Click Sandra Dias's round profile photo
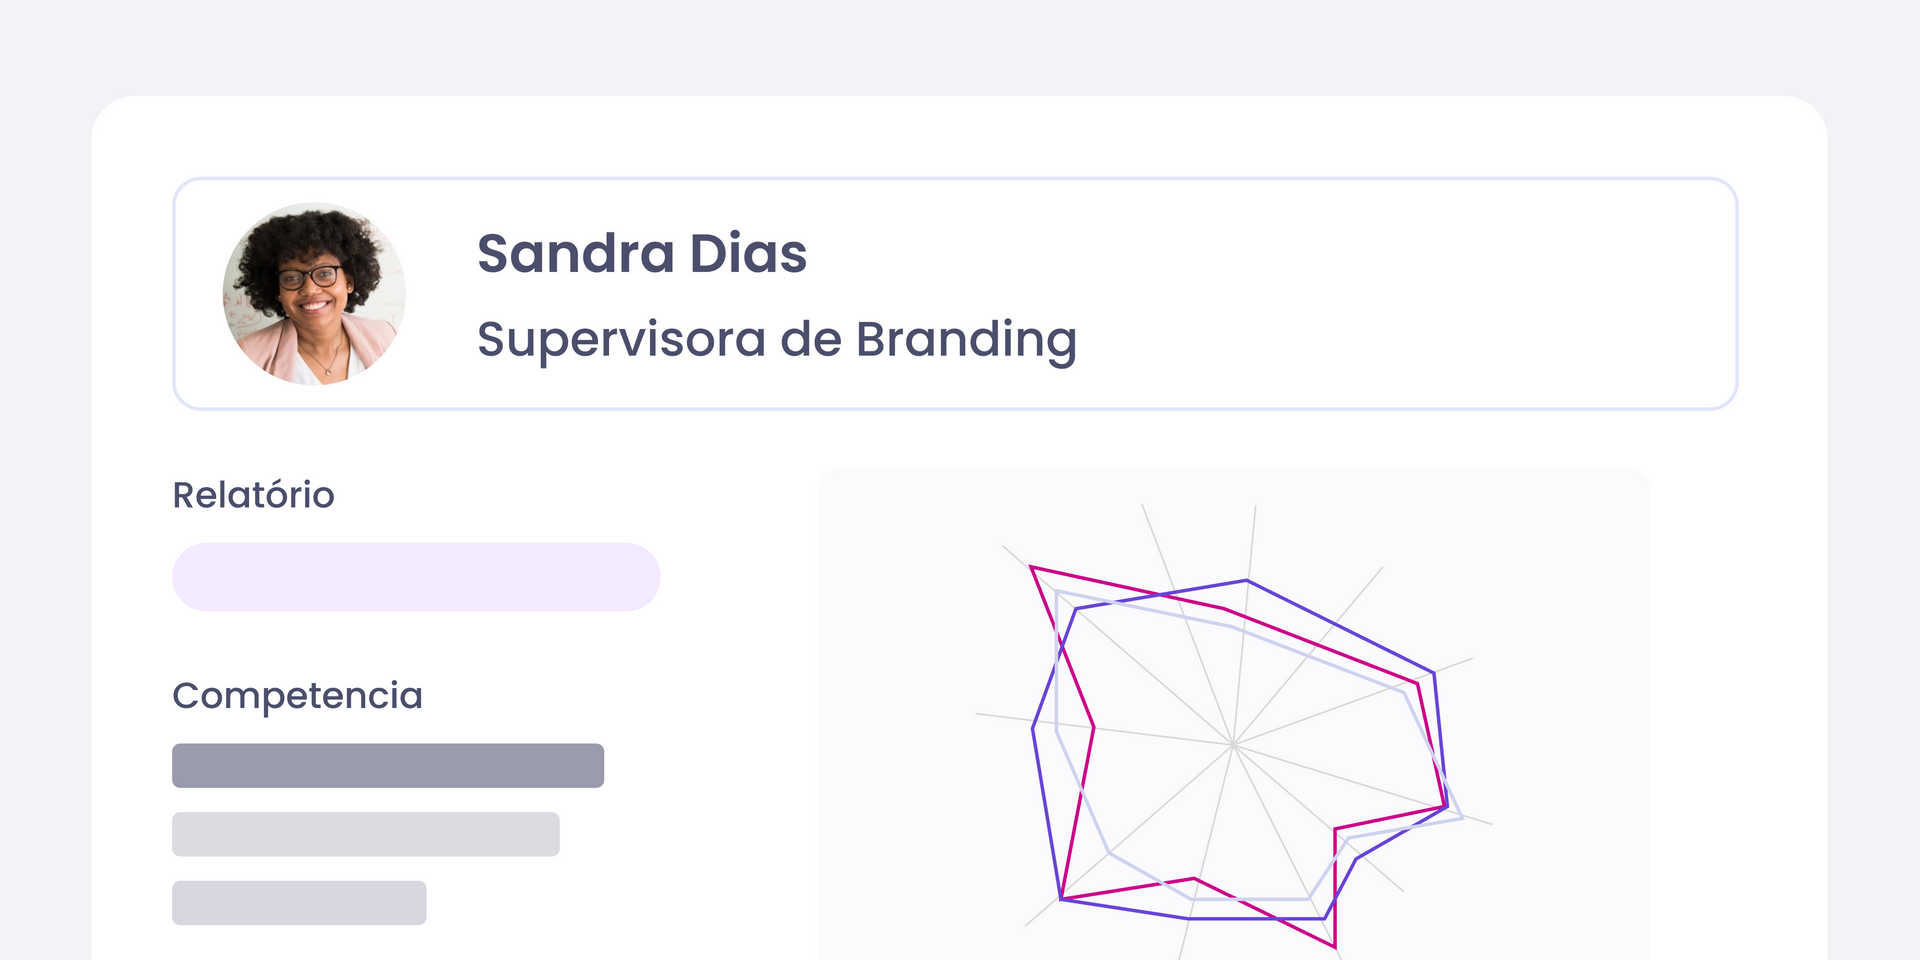This screenshot has height=960, width=1920. click(x=314, y=294)
